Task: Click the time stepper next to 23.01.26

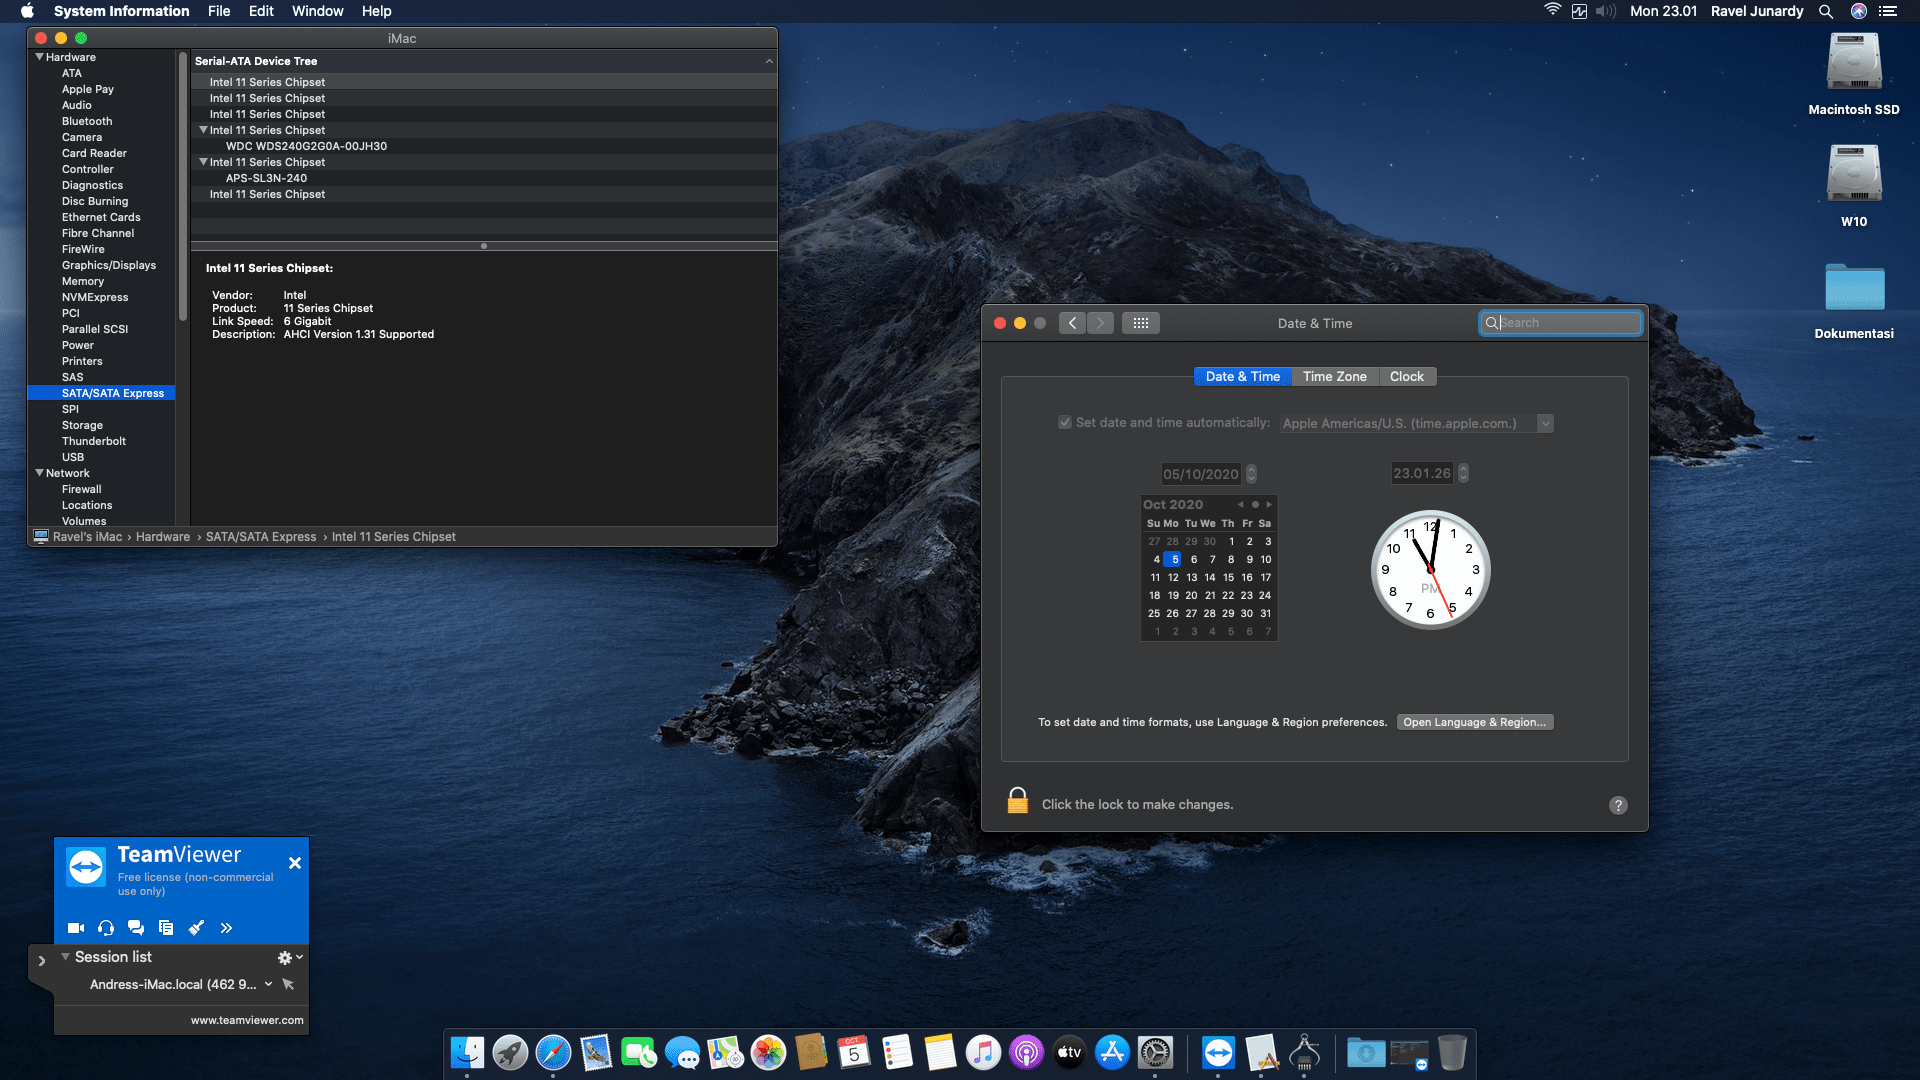Action: 1463,473
